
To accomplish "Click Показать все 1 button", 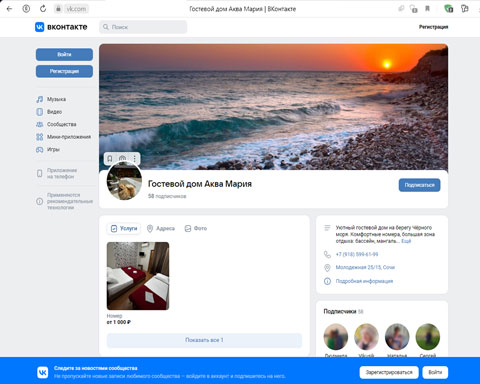I will [204, 340].
